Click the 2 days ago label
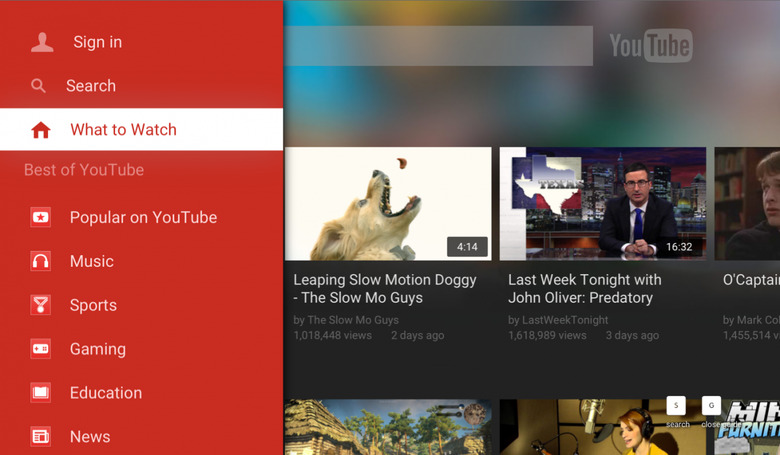The height and width of the screenshot is (455, 780). (x=417, y=335)
